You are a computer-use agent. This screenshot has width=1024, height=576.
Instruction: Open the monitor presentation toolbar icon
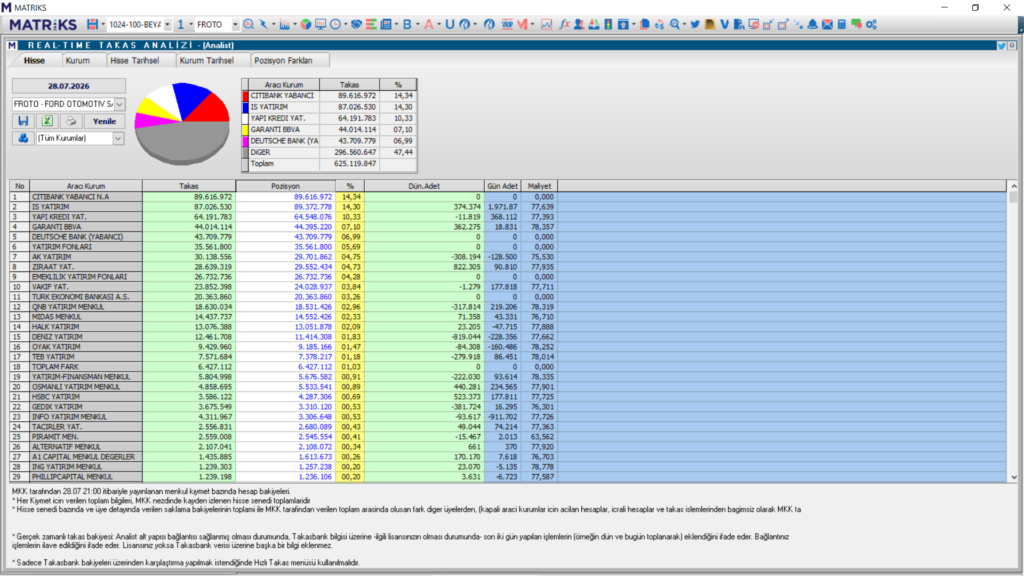320,24
